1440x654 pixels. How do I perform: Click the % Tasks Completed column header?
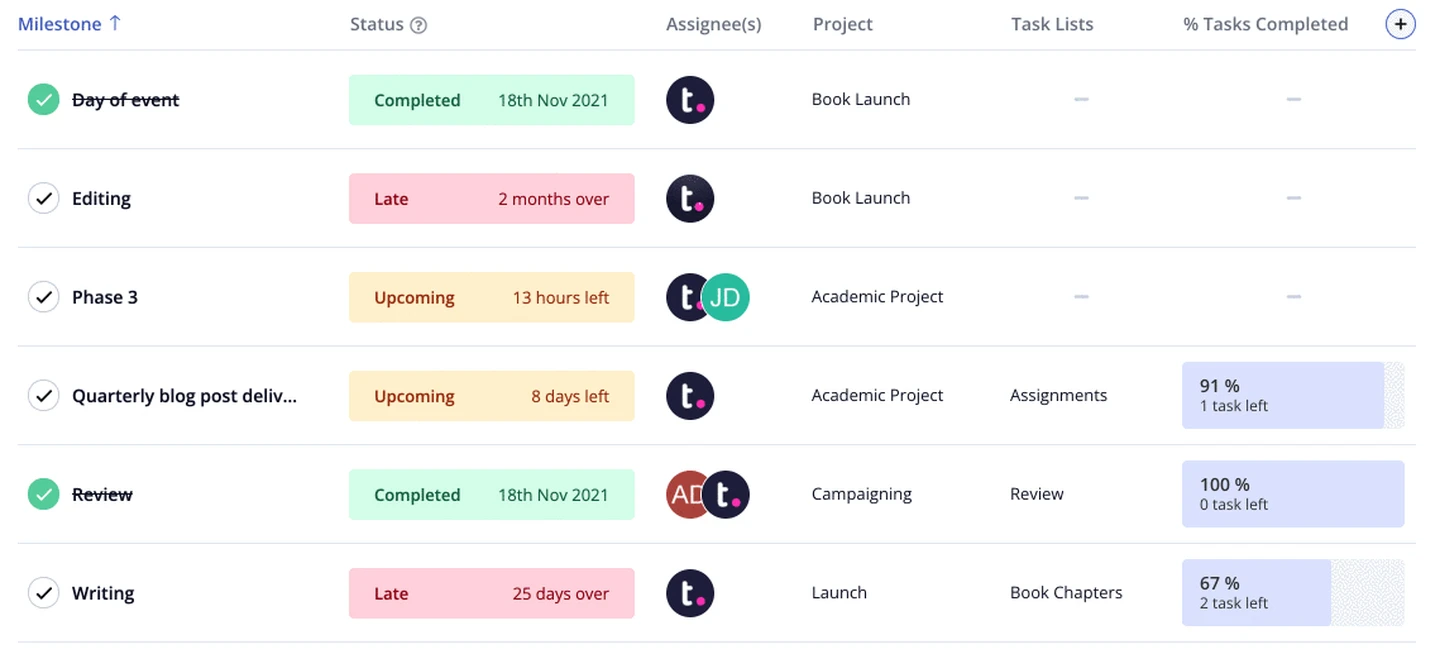tap(1265, 24)
